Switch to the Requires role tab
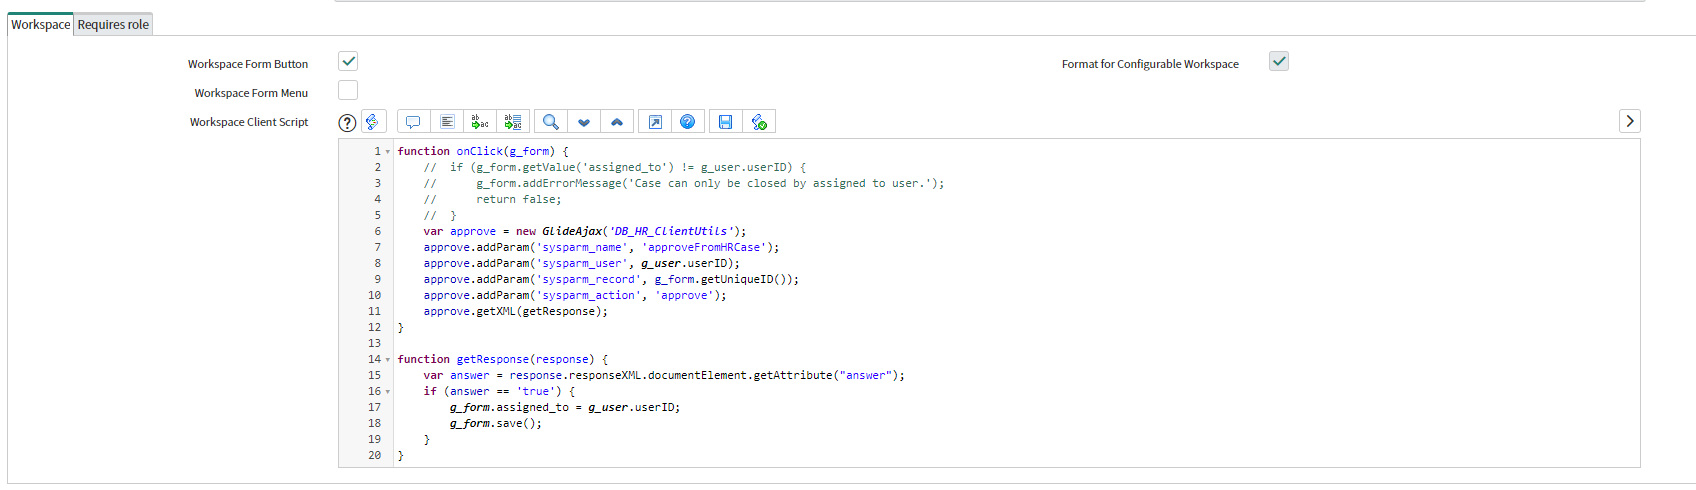This screenshot has height=490, width=1696. click(113, 24)
